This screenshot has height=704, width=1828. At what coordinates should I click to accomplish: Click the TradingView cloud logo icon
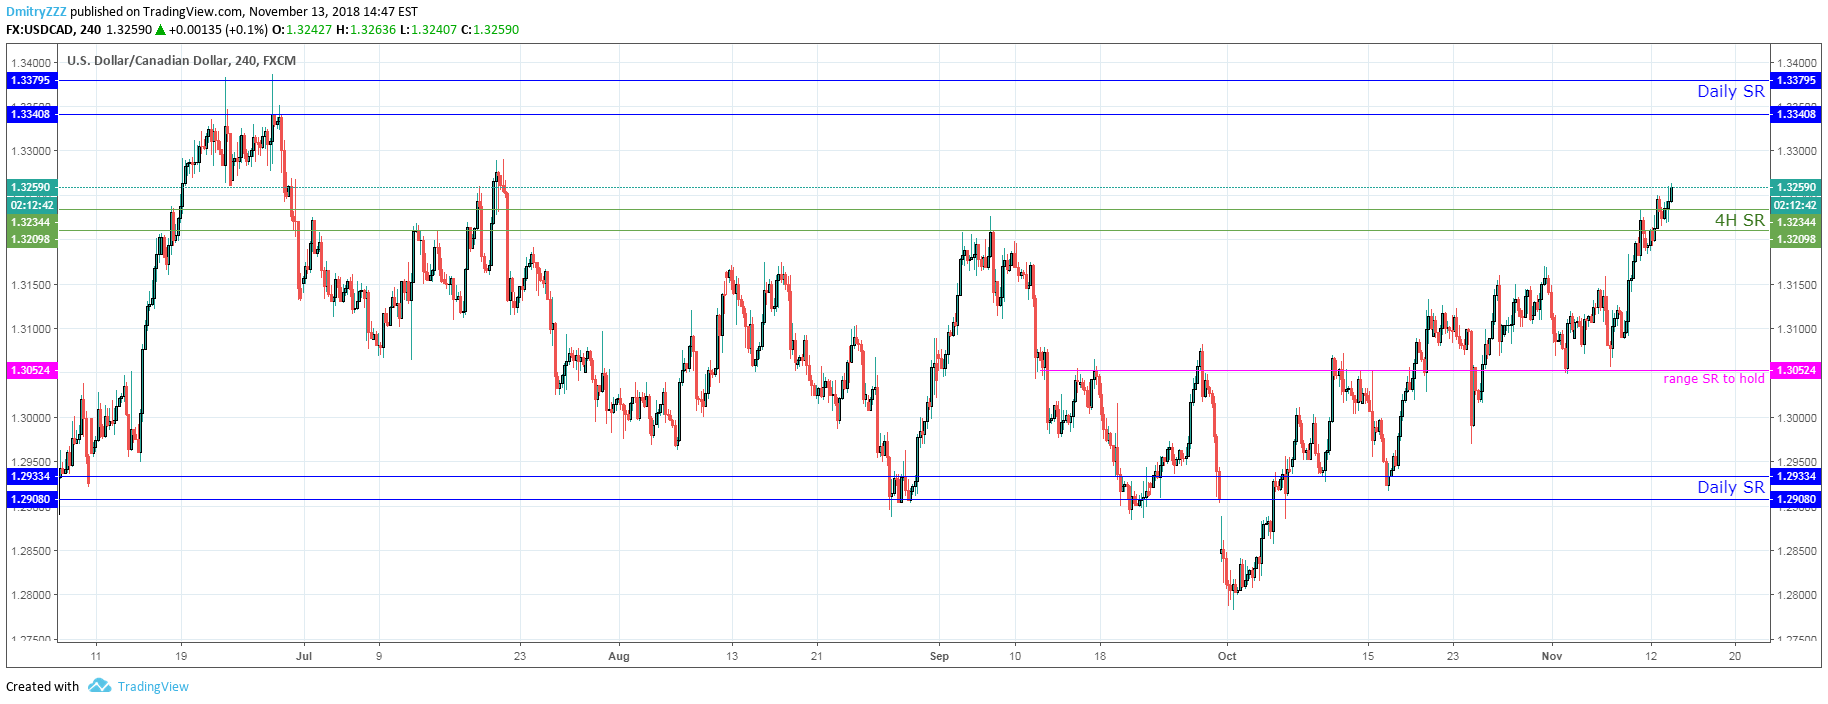coord(99,685)
